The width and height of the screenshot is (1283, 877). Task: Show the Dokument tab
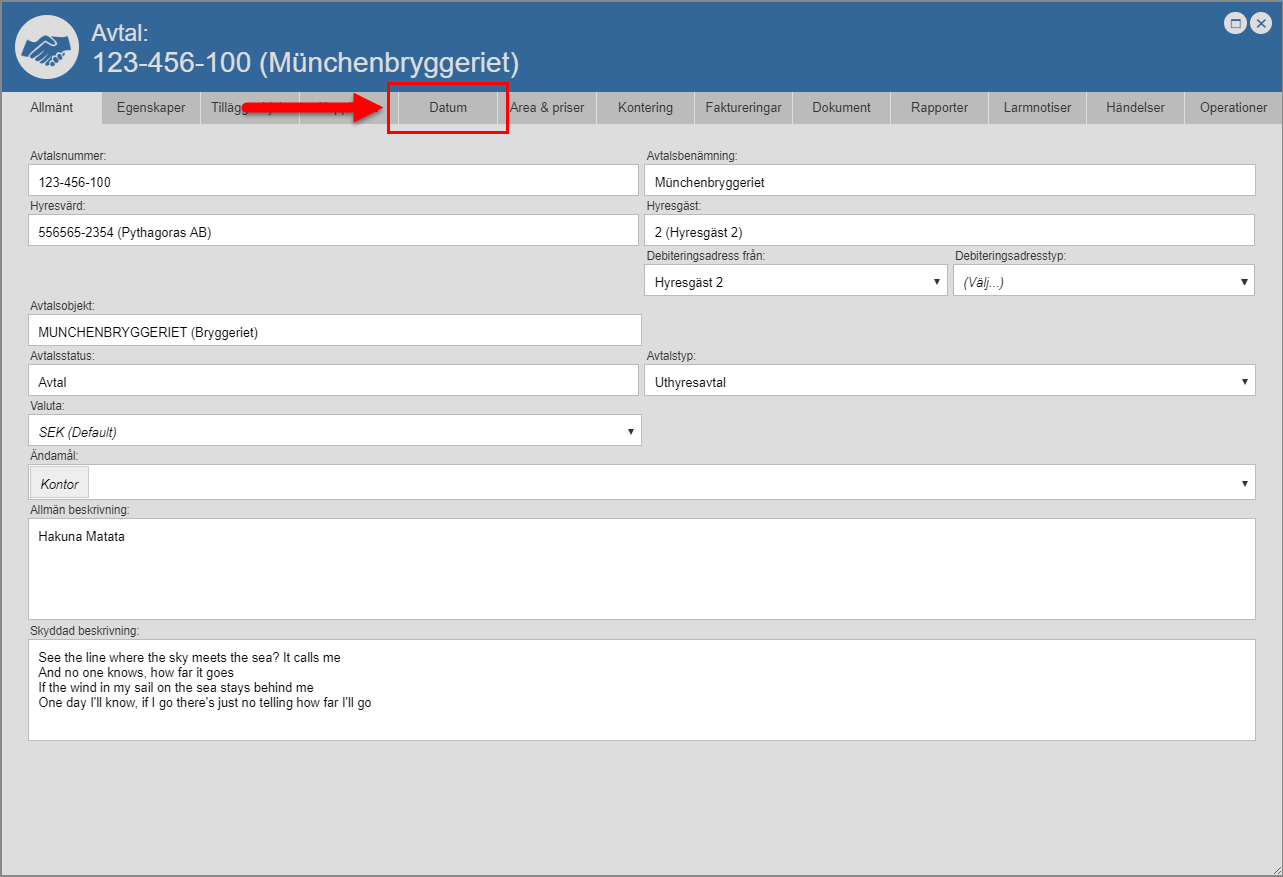tap(841, 108)
